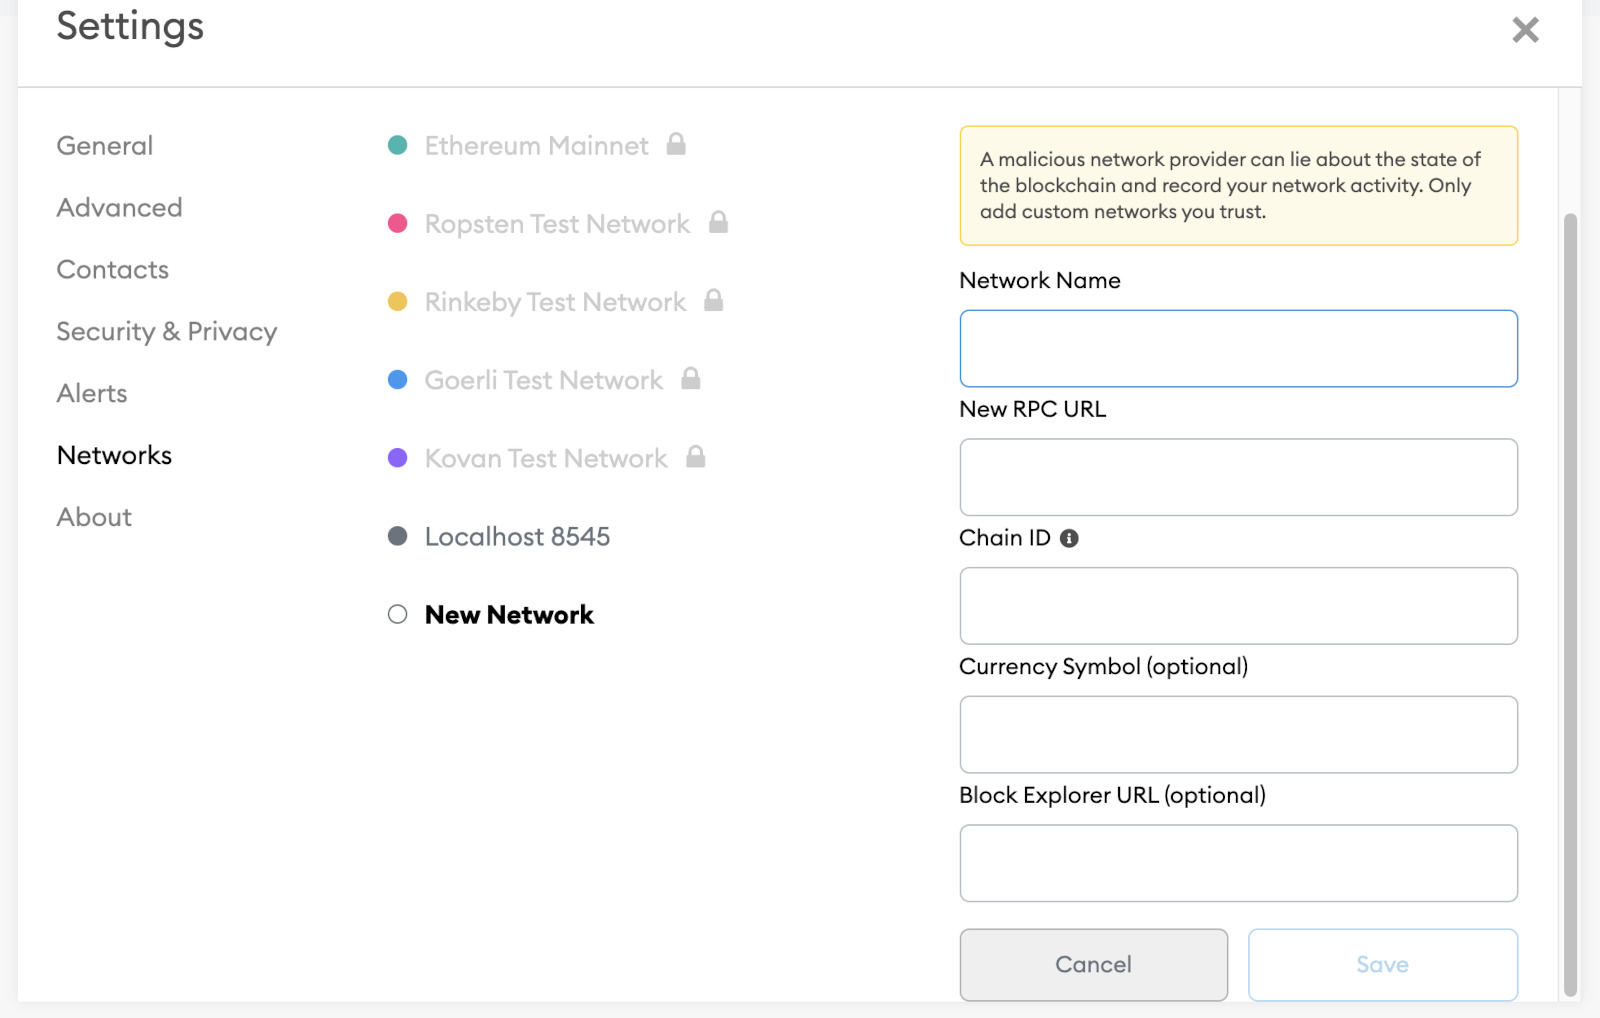Select the New Network radio circle
The height and width of the screenshot is (1018, 1600).
click(x=397, y=614)
